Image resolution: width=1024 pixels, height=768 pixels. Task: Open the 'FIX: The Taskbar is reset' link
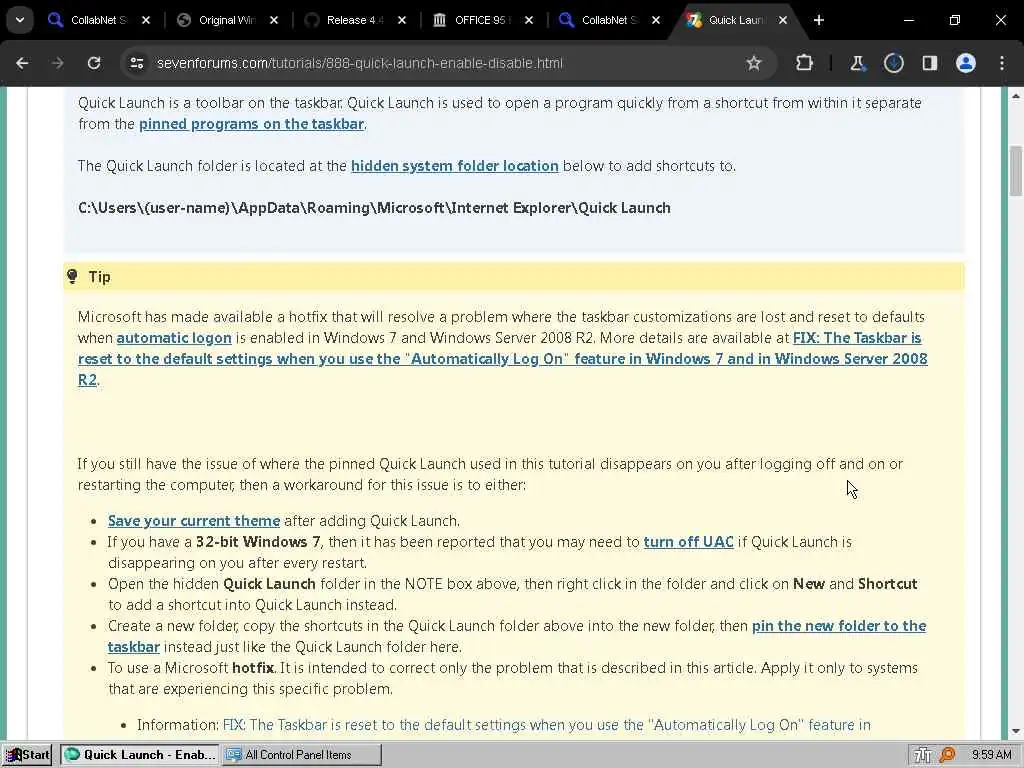tap(503, 359)
